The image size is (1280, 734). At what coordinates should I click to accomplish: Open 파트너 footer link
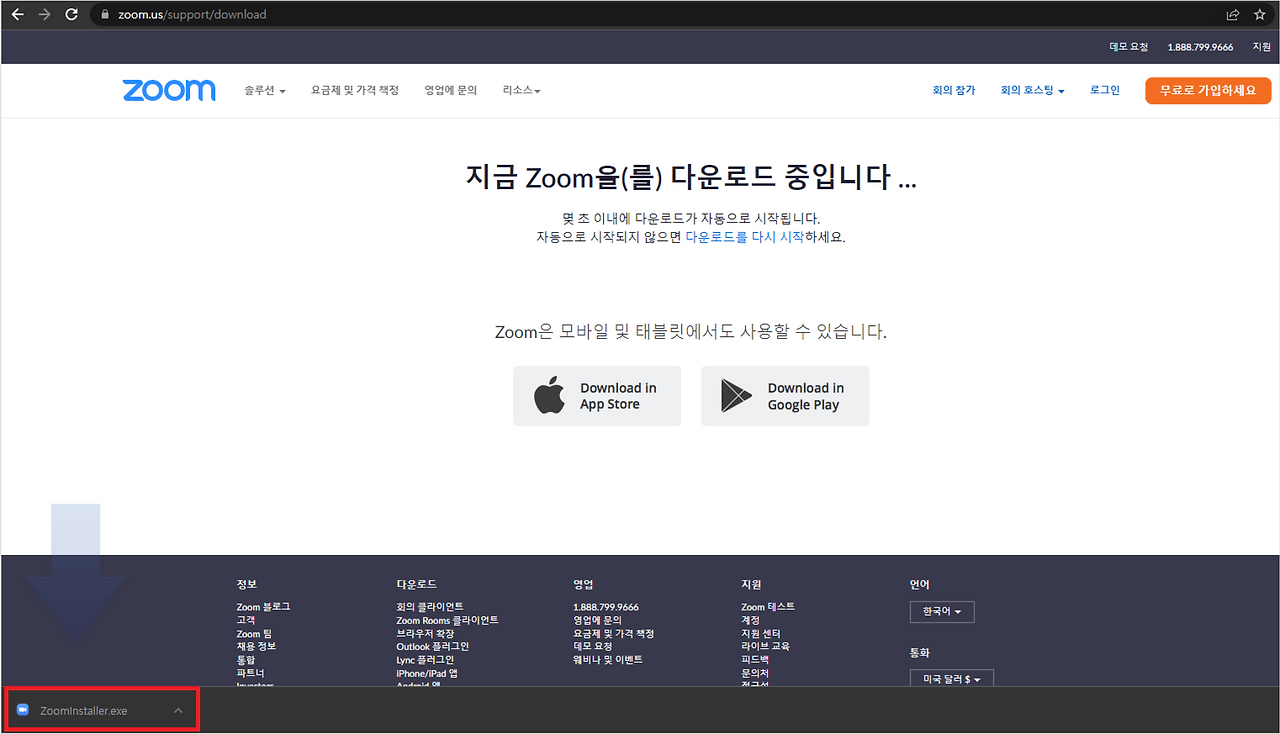(251, 673)
